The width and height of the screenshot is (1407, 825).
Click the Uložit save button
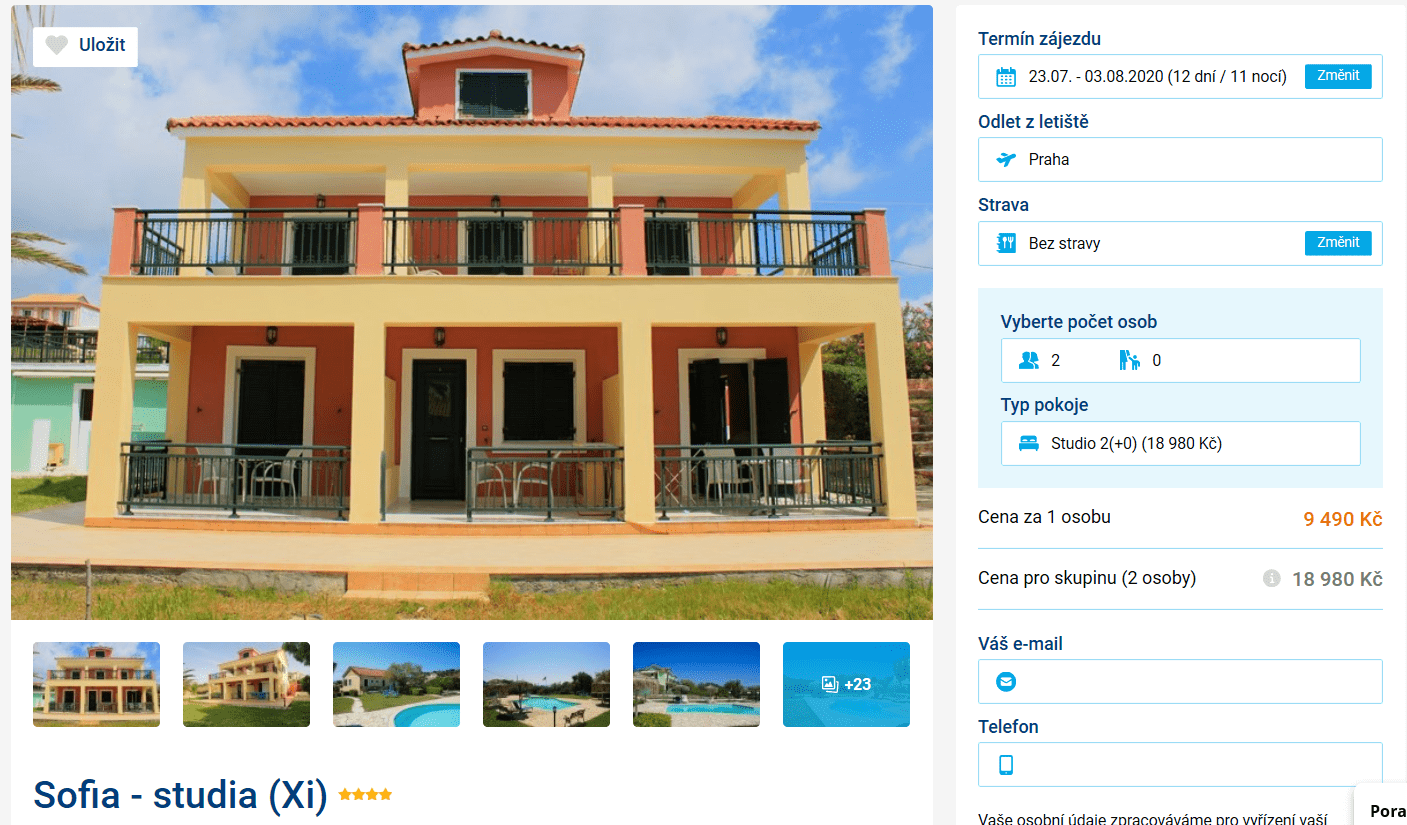85,46
